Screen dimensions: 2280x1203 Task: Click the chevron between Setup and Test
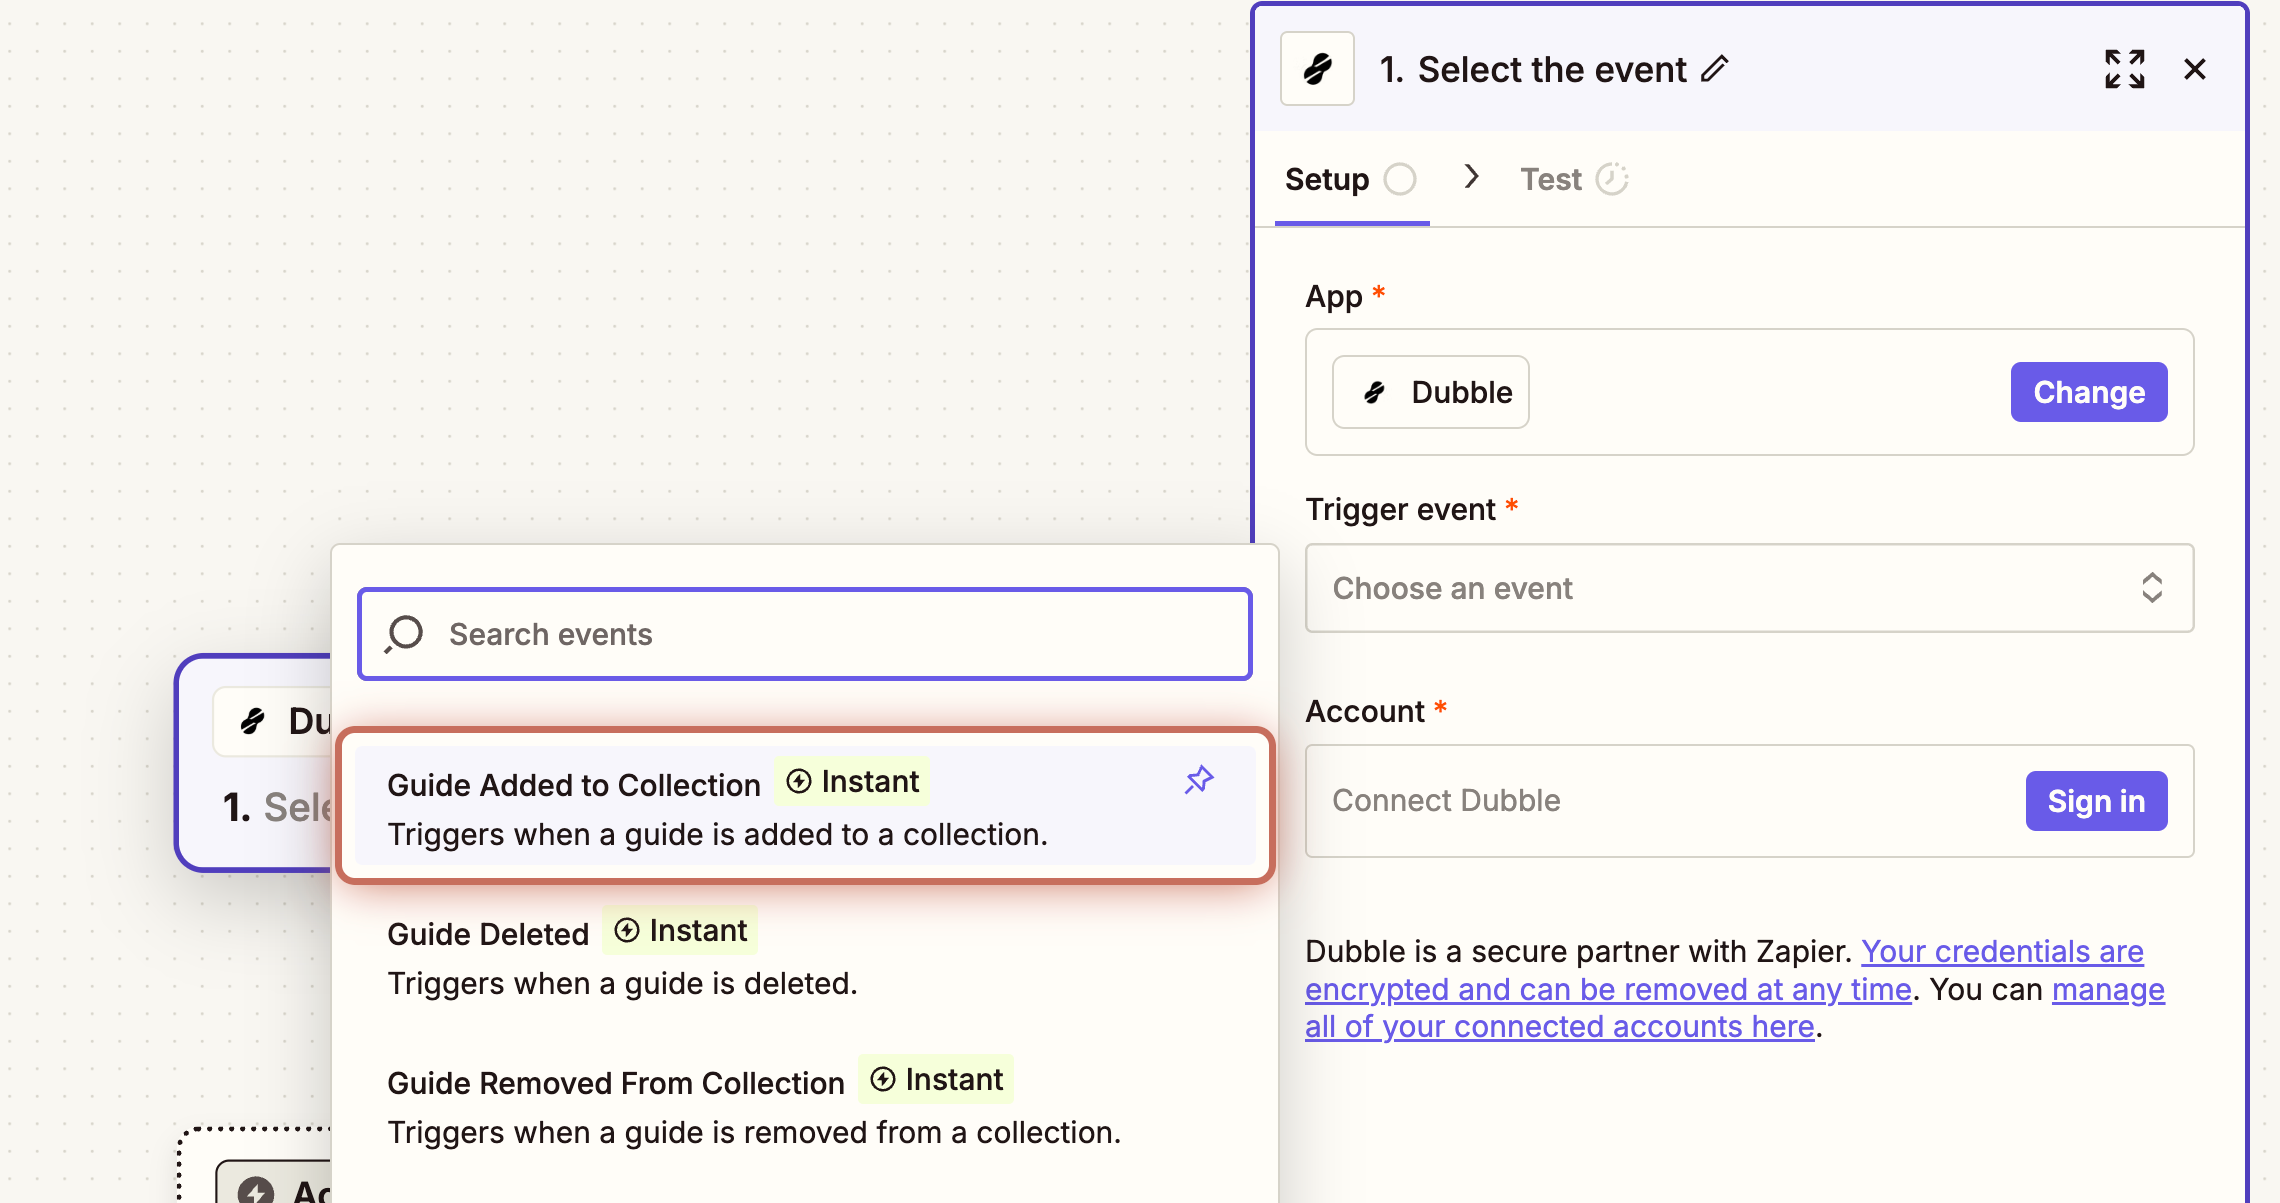[1471, 177]
